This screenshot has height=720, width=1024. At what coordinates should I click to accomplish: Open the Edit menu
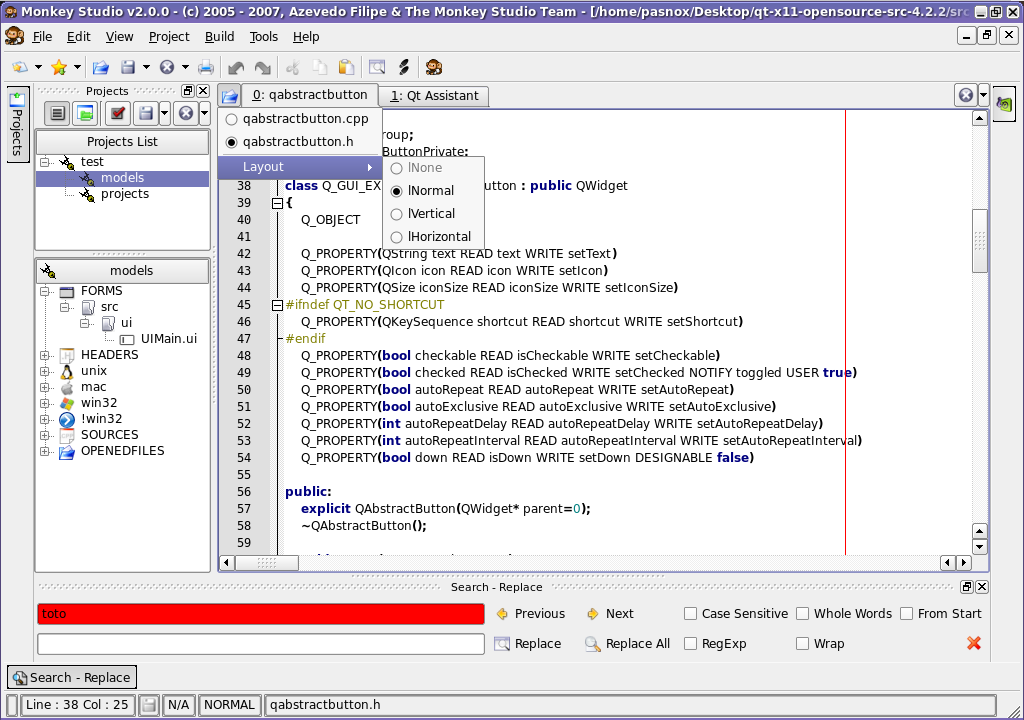click(78, 37)
